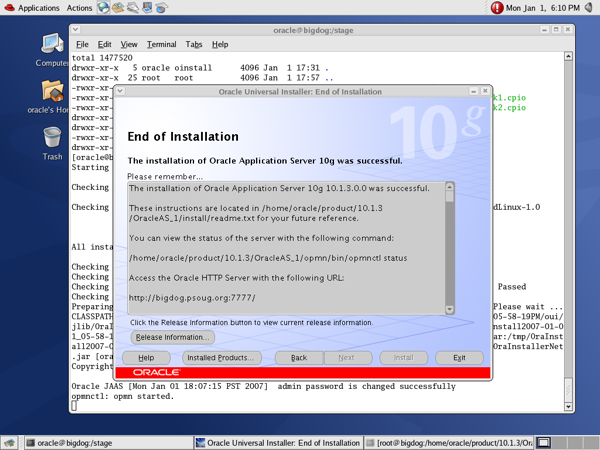Maximize the terminal window

[556, 29]
